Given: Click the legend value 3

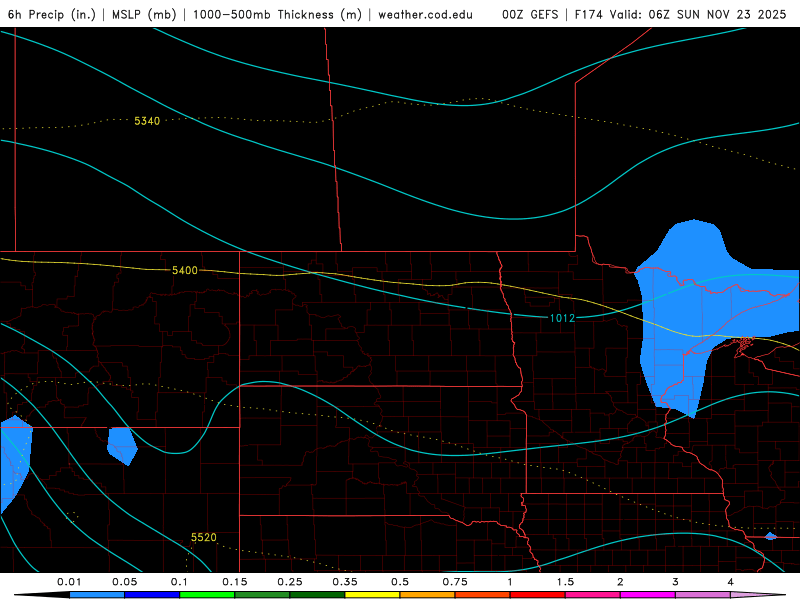Looking at the screenshot, I should [x=676, y=582].
